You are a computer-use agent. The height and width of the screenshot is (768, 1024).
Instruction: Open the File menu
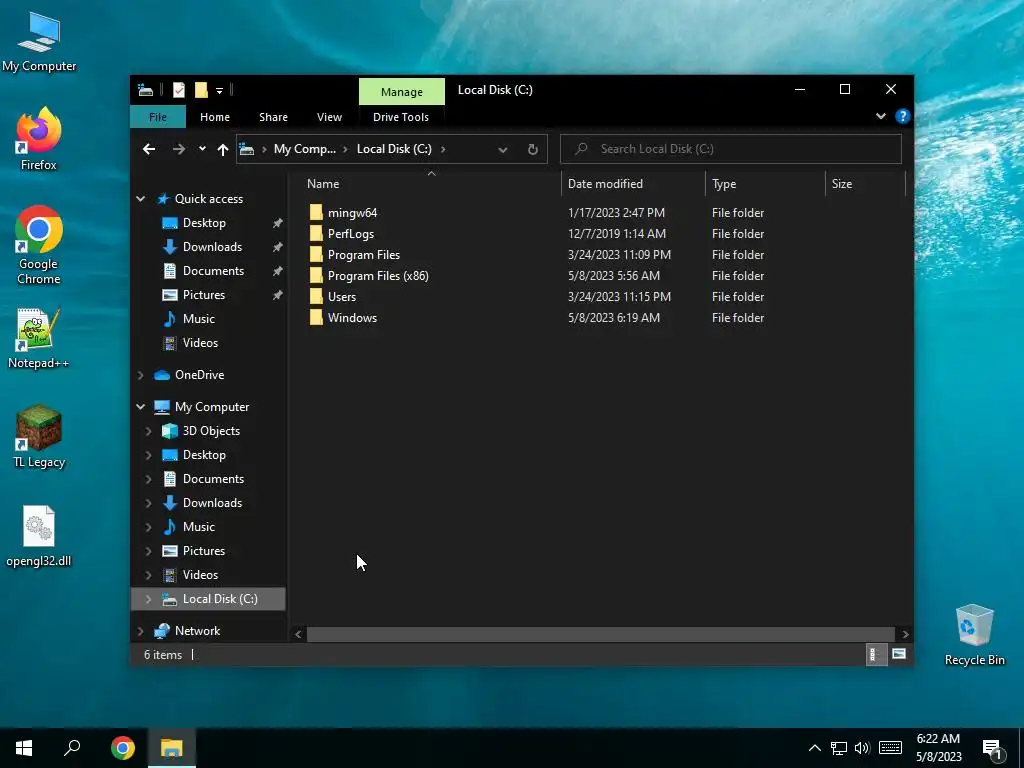click(x=158, y=117)
